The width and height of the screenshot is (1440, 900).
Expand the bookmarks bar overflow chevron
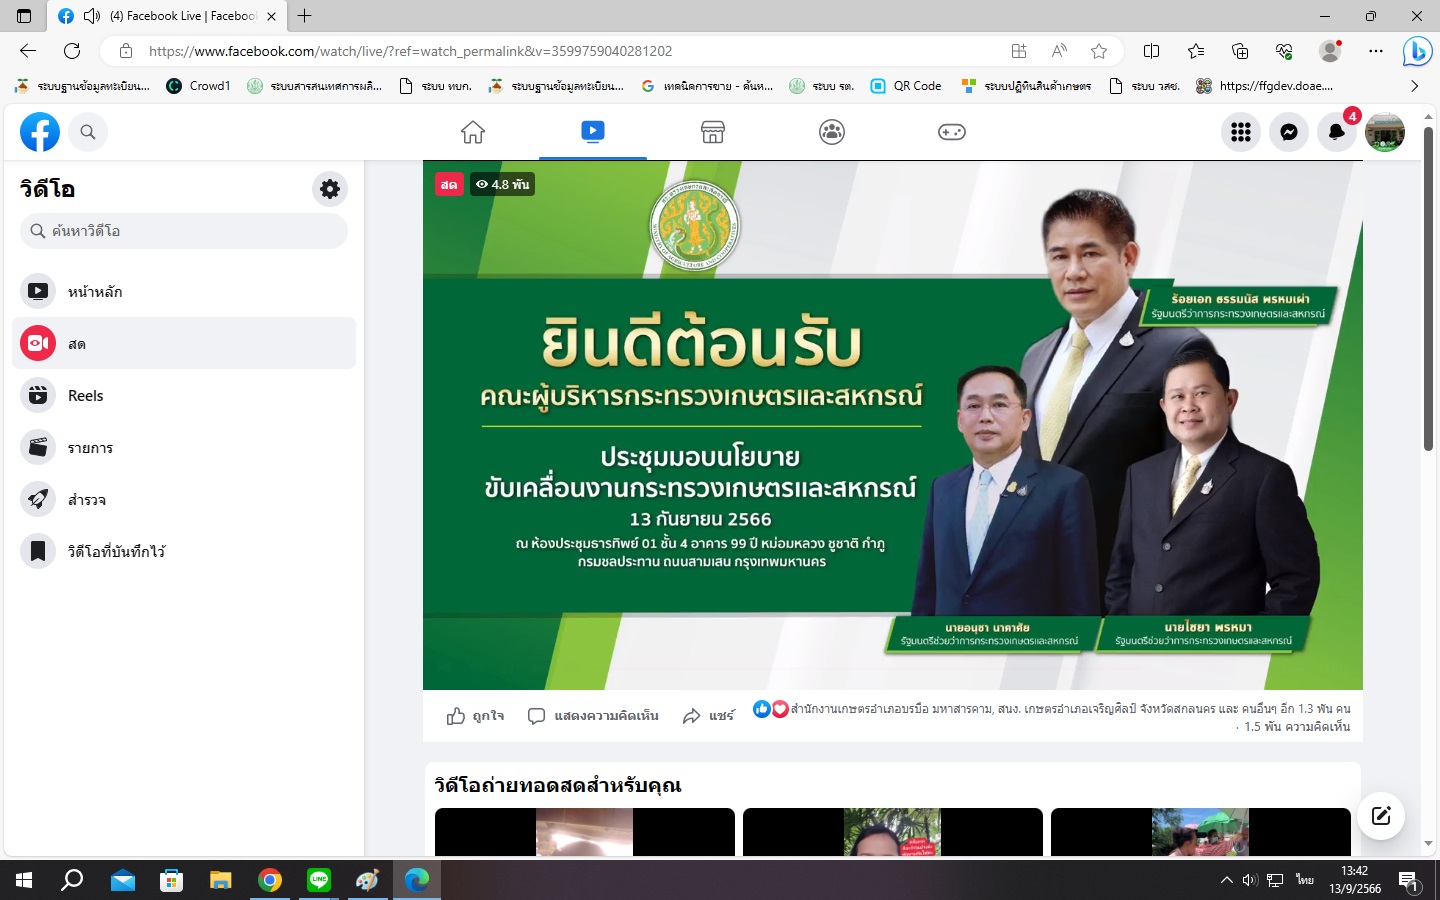1414,86
